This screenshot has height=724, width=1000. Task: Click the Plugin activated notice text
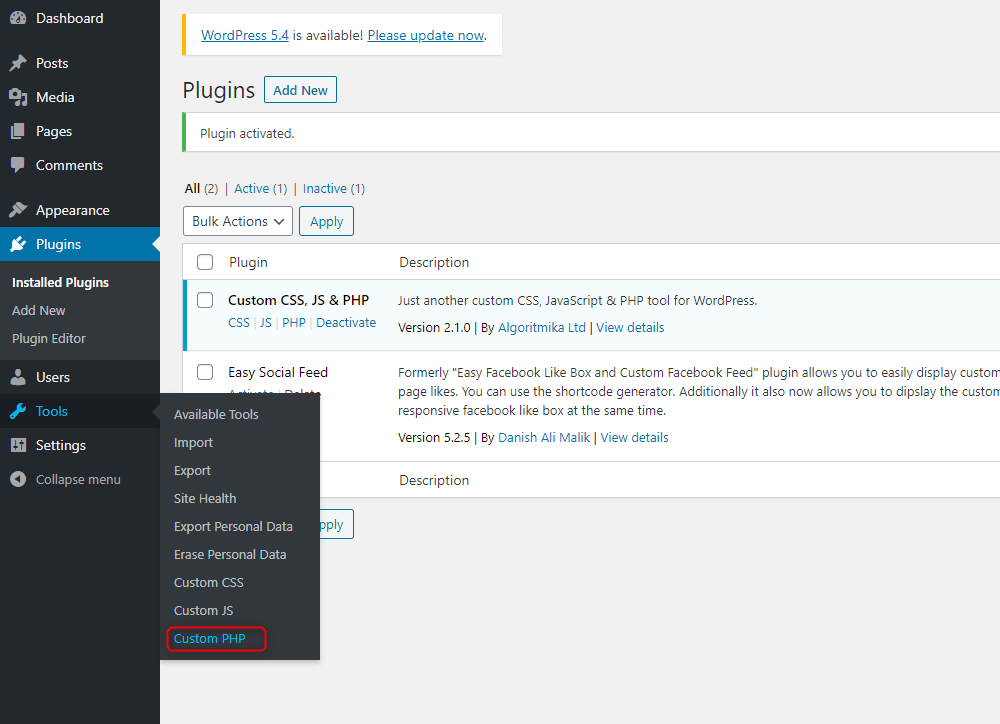[247, 133]
